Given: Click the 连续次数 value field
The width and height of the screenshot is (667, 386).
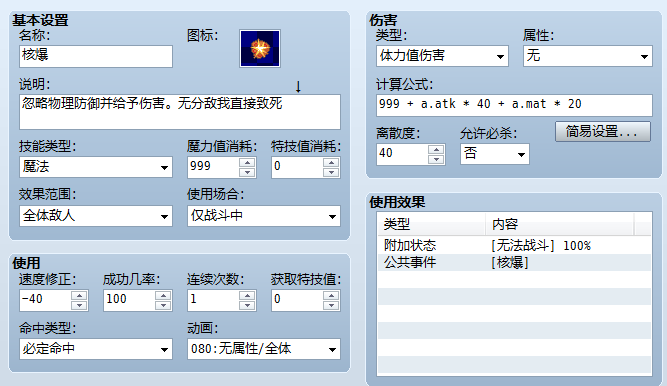Looking at the screenshot, I should pos(214,300).
